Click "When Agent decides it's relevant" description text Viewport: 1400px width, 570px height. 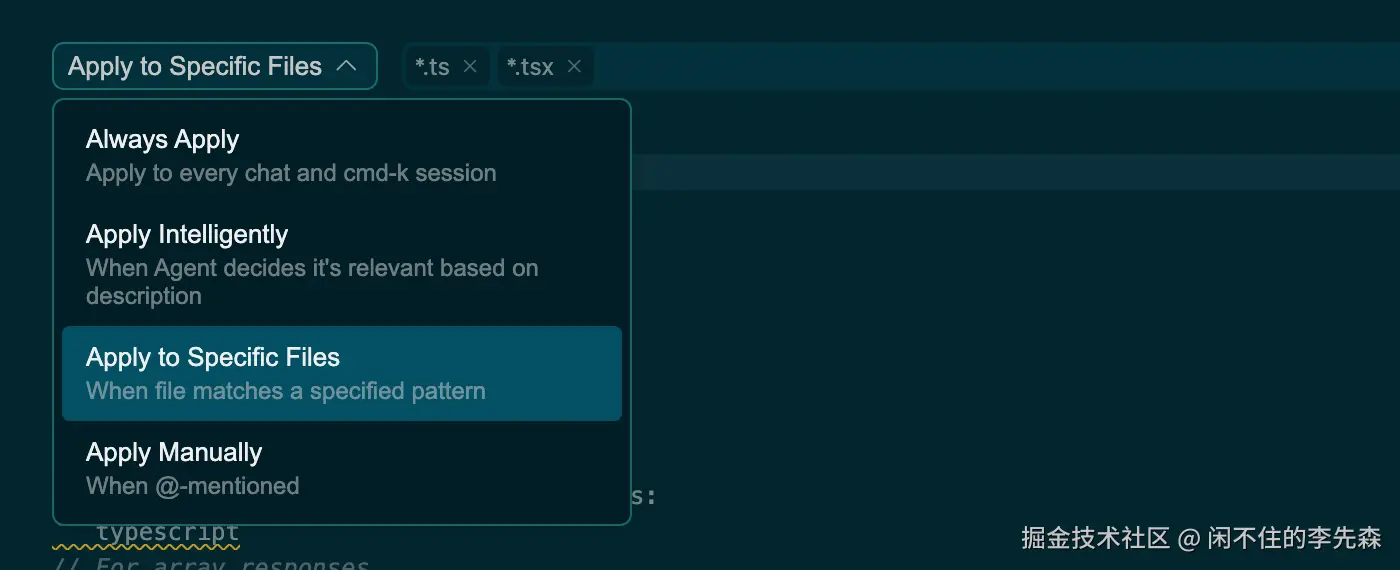coord(312,269)
